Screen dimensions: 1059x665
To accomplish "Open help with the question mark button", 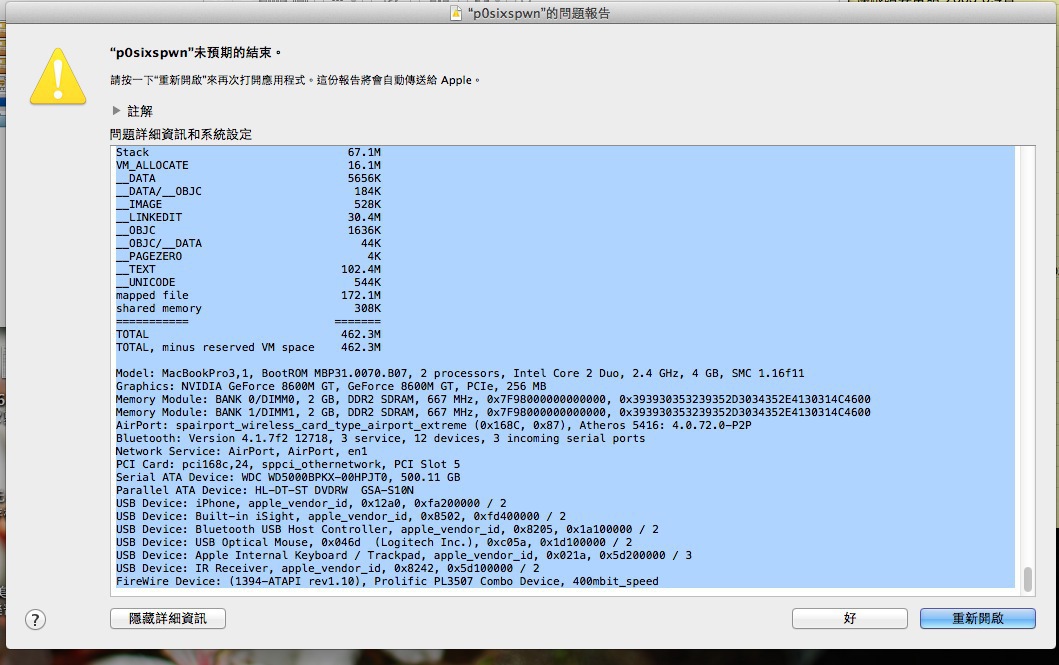I will [x=35, y=619].
